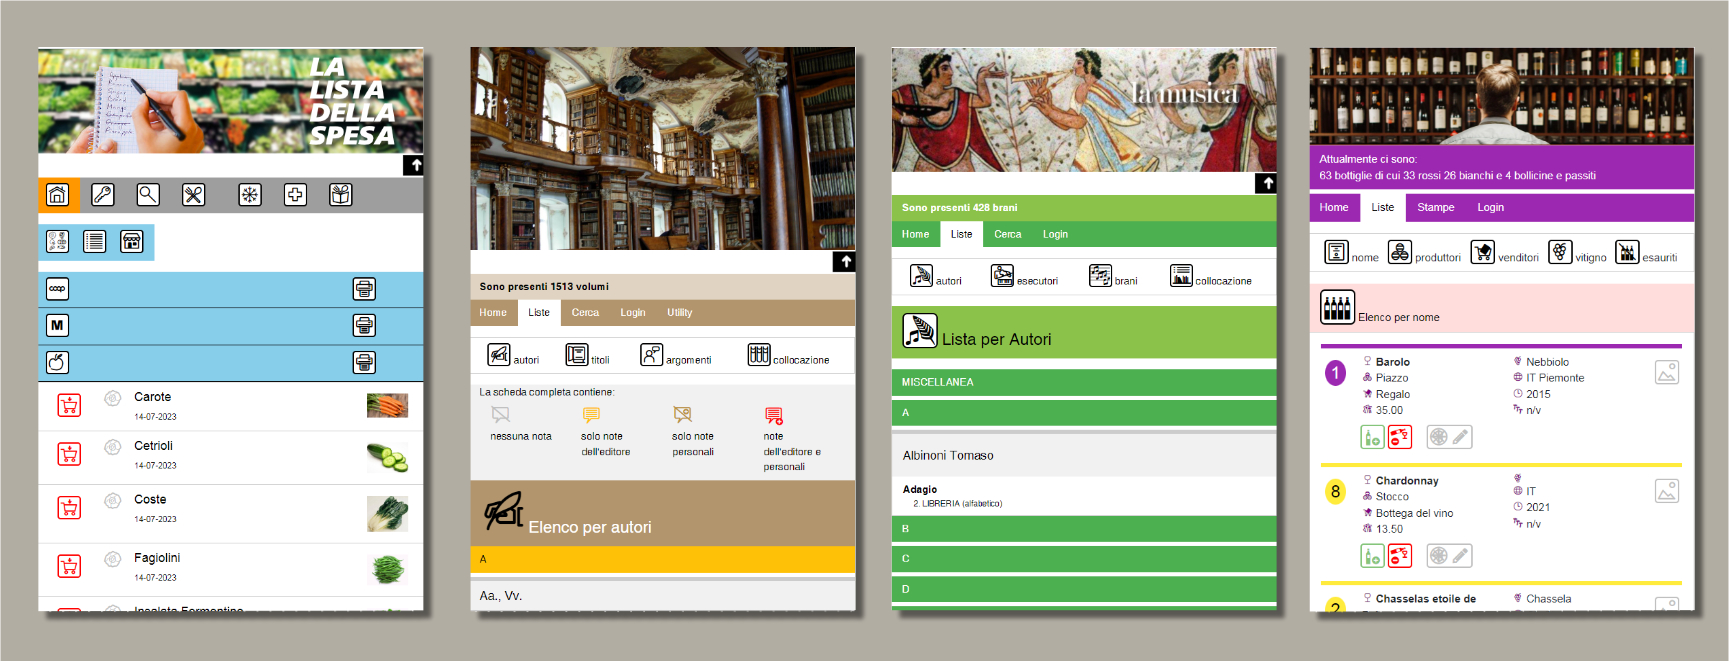Open the Stampe tab in wine panel
The width and height of the screenshot is (1729, 661).
[x=1435, y=208]
